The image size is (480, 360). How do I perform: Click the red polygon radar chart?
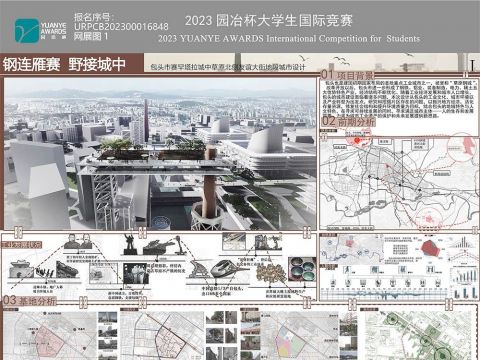(431, 249)
